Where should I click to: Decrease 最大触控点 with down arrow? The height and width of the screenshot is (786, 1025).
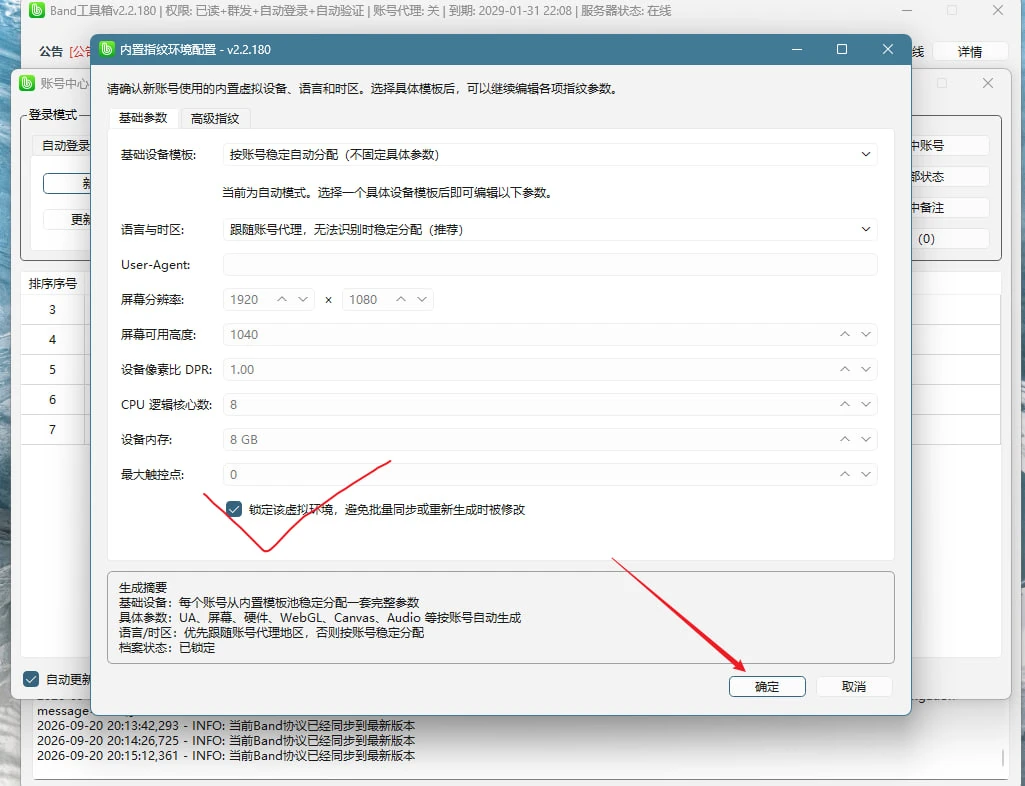click(865, 474)
